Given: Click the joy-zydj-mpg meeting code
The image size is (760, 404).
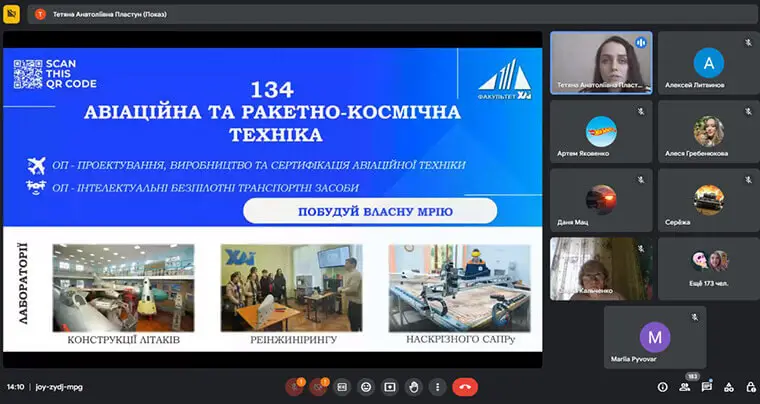Looking at the screenshot, I should pos(58,387).
